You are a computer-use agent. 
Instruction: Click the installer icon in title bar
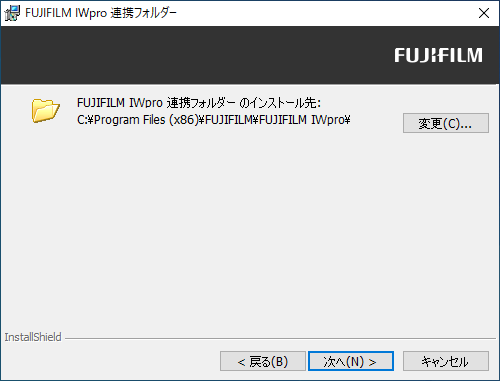click(12, 13)
